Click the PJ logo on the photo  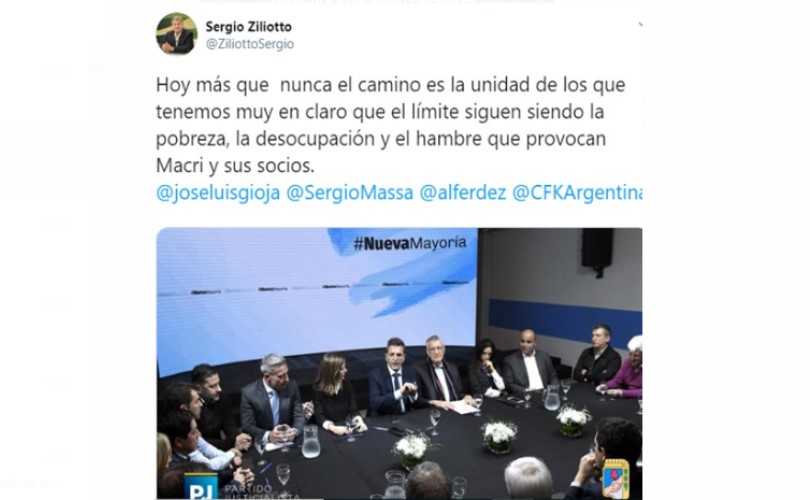201,487
